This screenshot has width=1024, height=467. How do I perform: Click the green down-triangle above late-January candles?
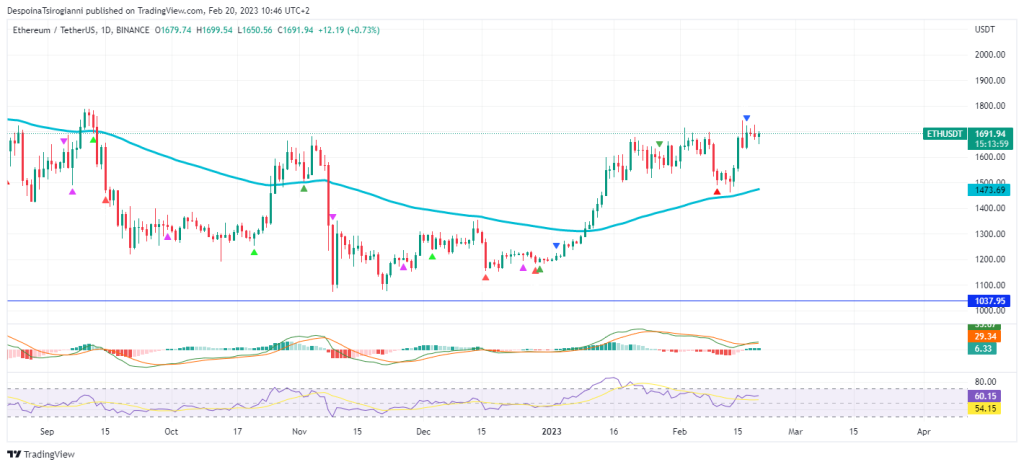click(659, 145)
